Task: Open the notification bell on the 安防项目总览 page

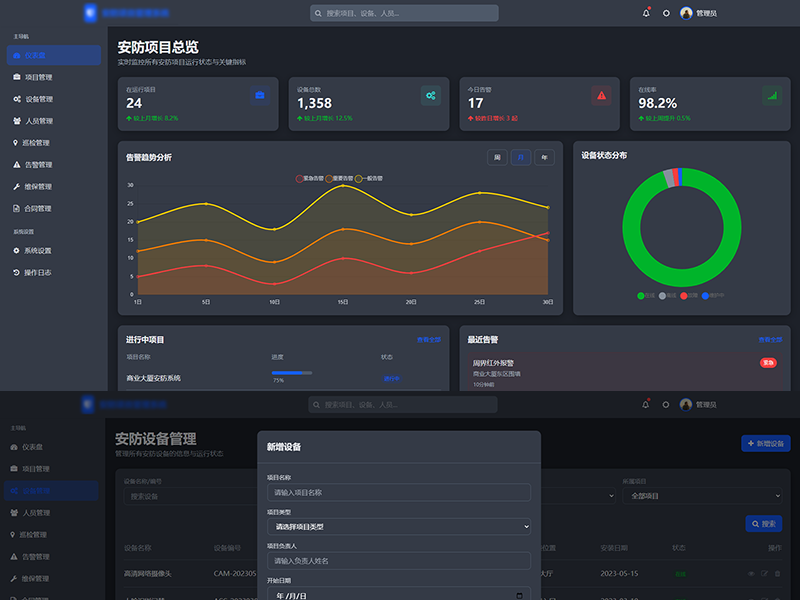Action: [646, 13]
